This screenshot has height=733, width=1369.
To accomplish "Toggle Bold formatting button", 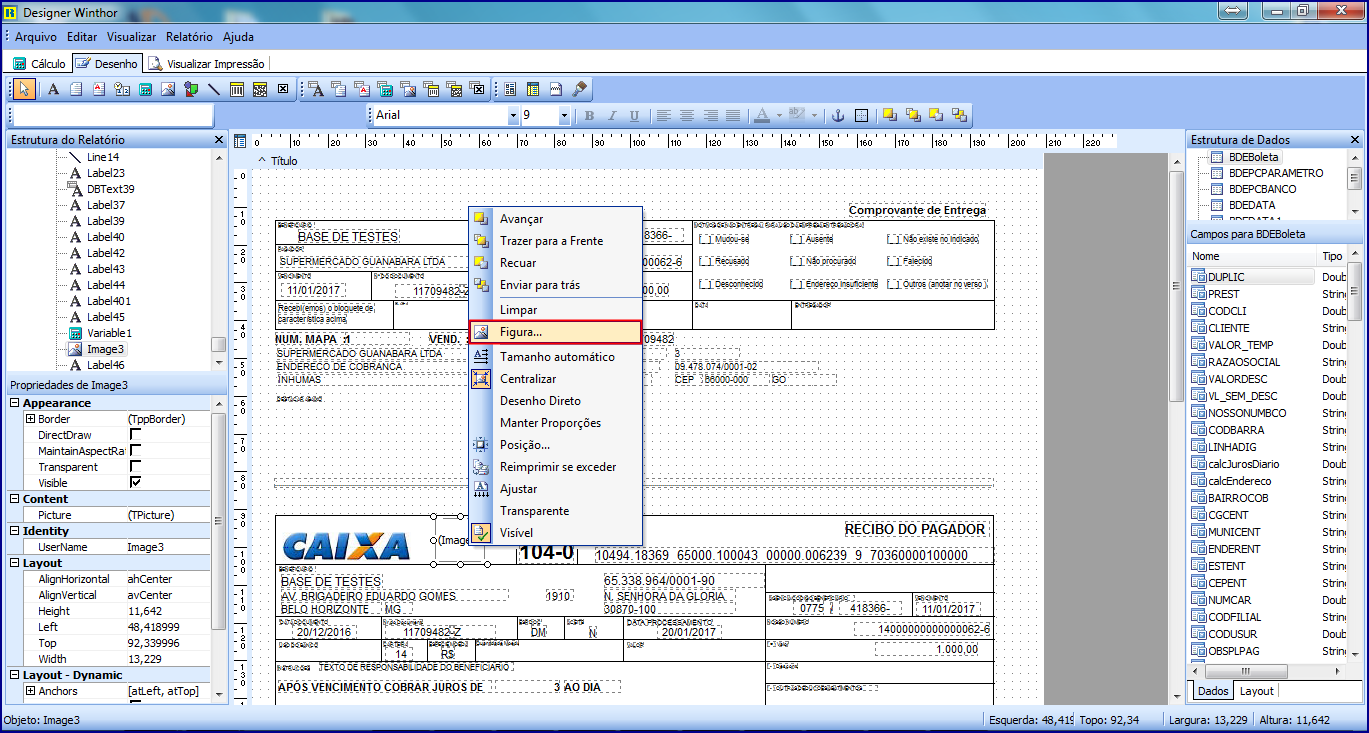I will [x=589, y=115].
